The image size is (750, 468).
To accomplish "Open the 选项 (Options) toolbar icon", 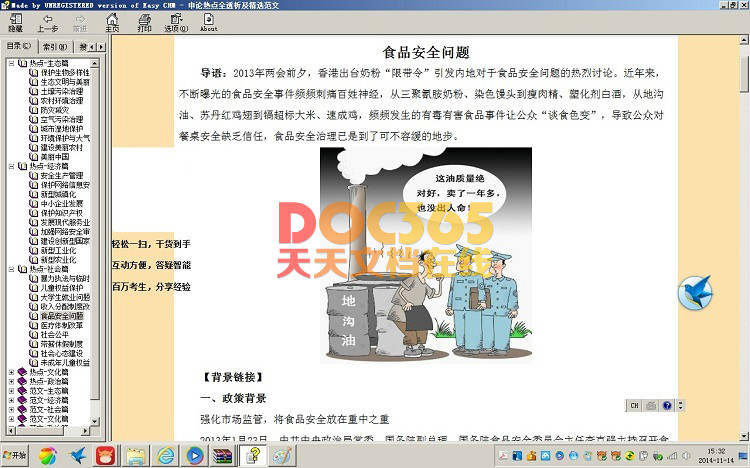I will 176,22.
